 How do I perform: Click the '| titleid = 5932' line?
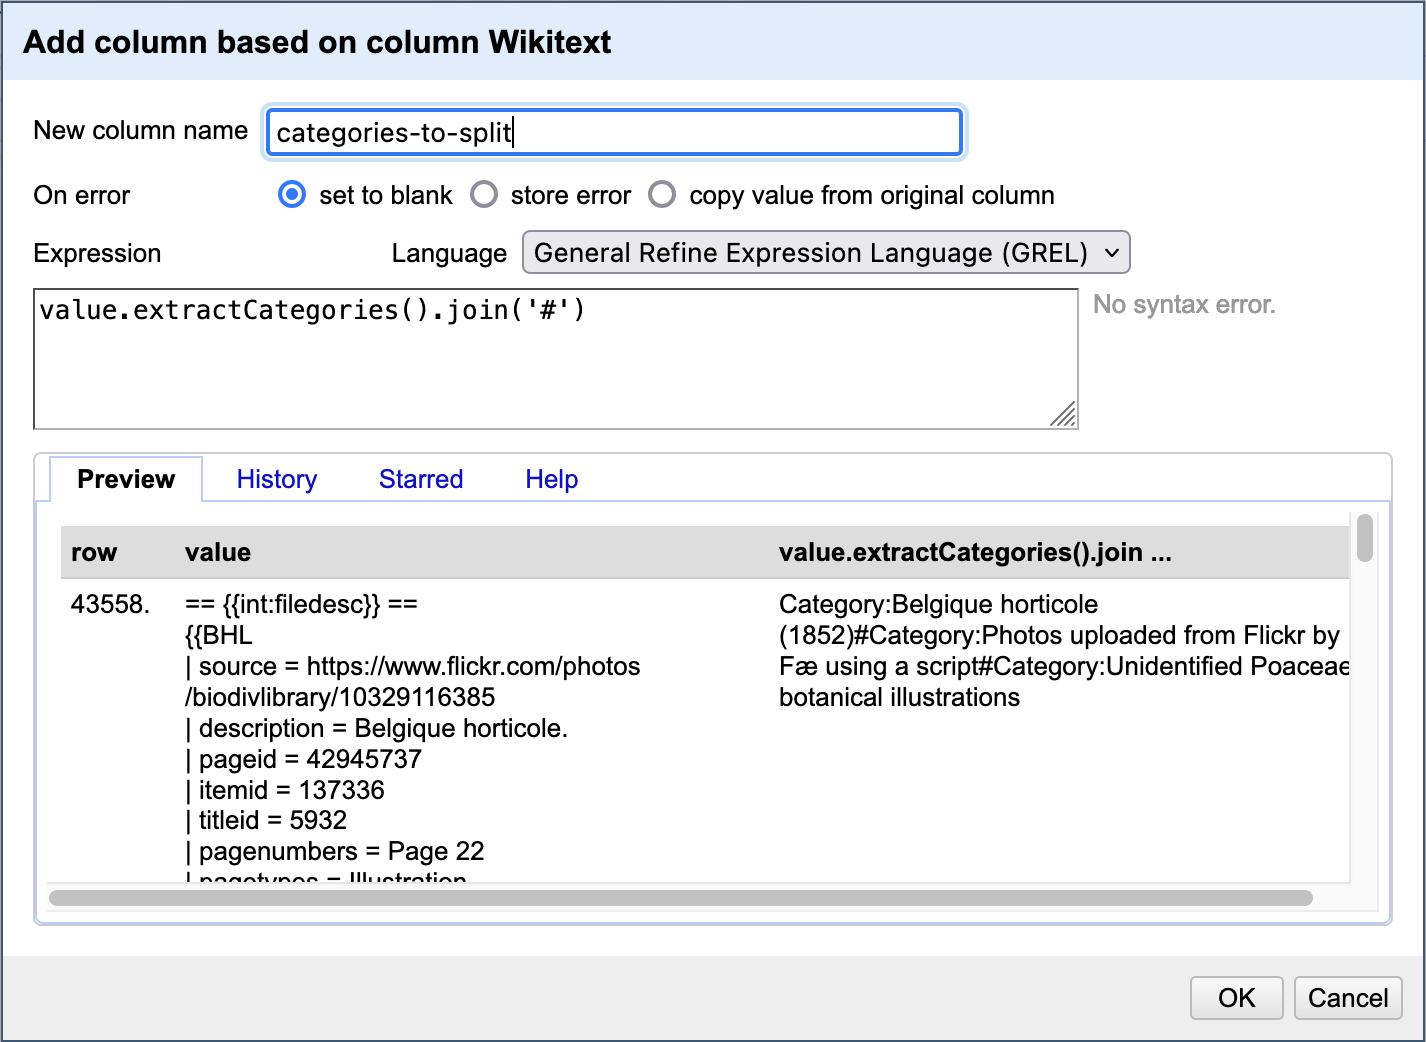[x=266, y=820]
